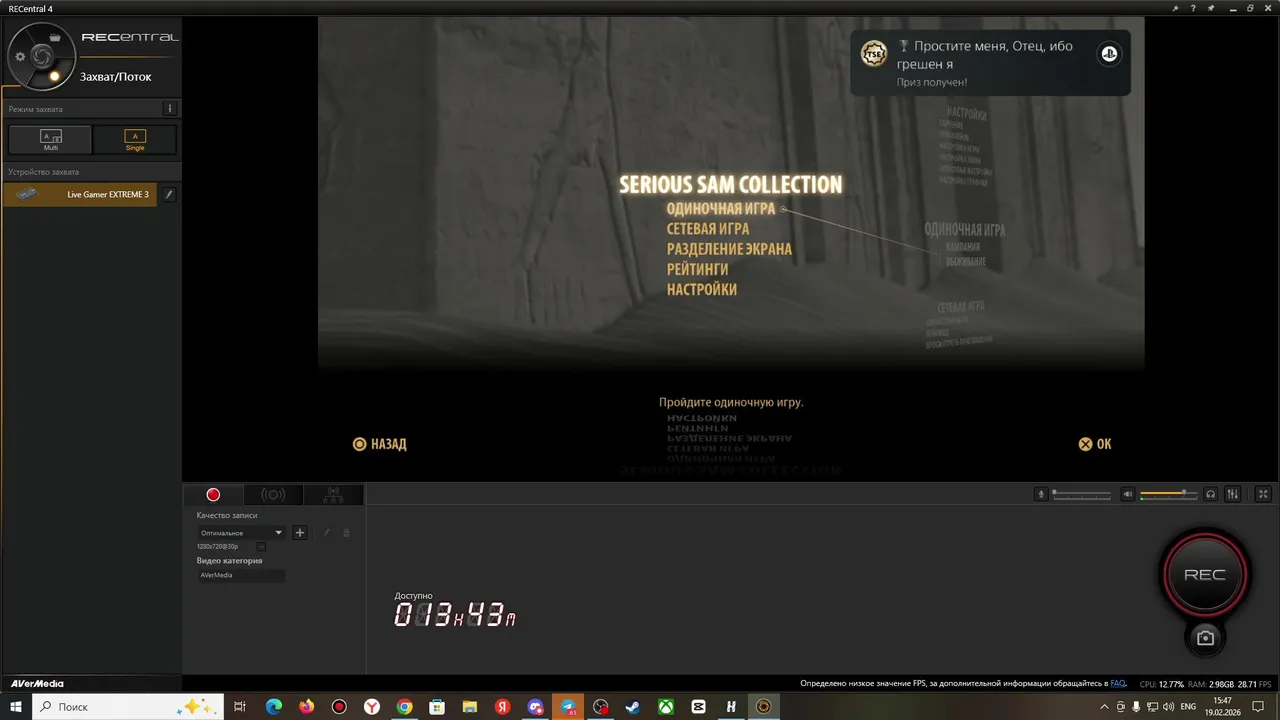Click the AVerMedia video category field
This screenshot has height=720, width=1280.
pos(241,575)
